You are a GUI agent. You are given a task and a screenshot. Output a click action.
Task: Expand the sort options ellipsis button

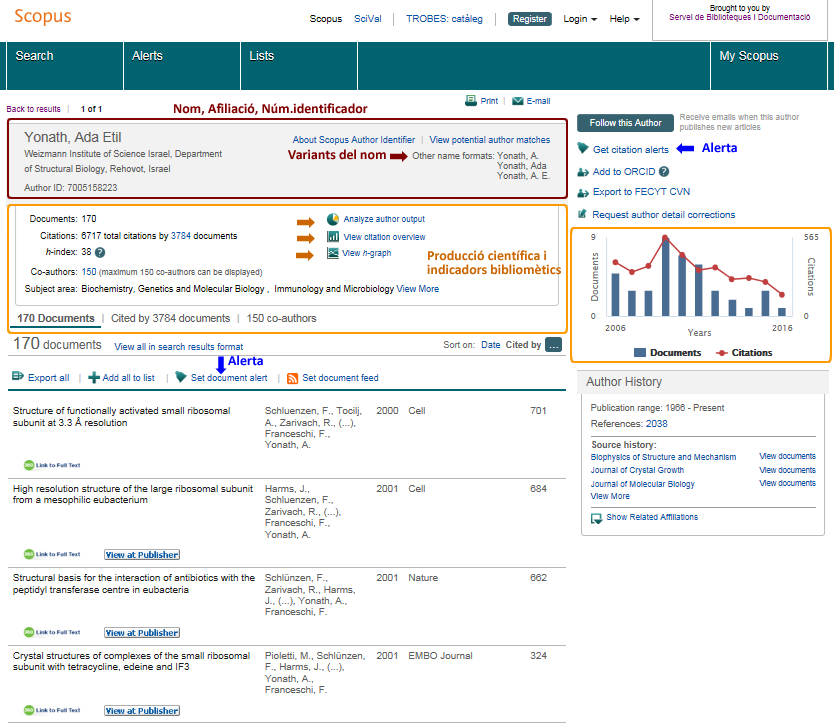553,345
